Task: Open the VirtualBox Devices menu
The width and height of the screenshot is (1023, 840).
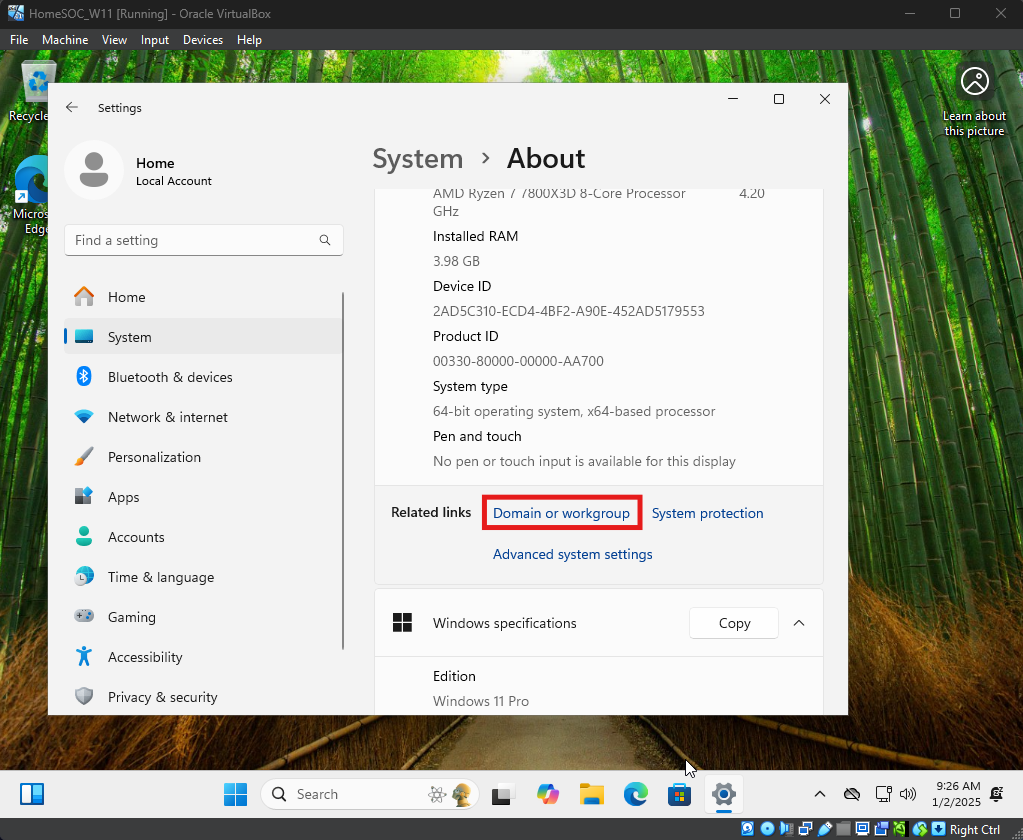Action: pos(203,40)
